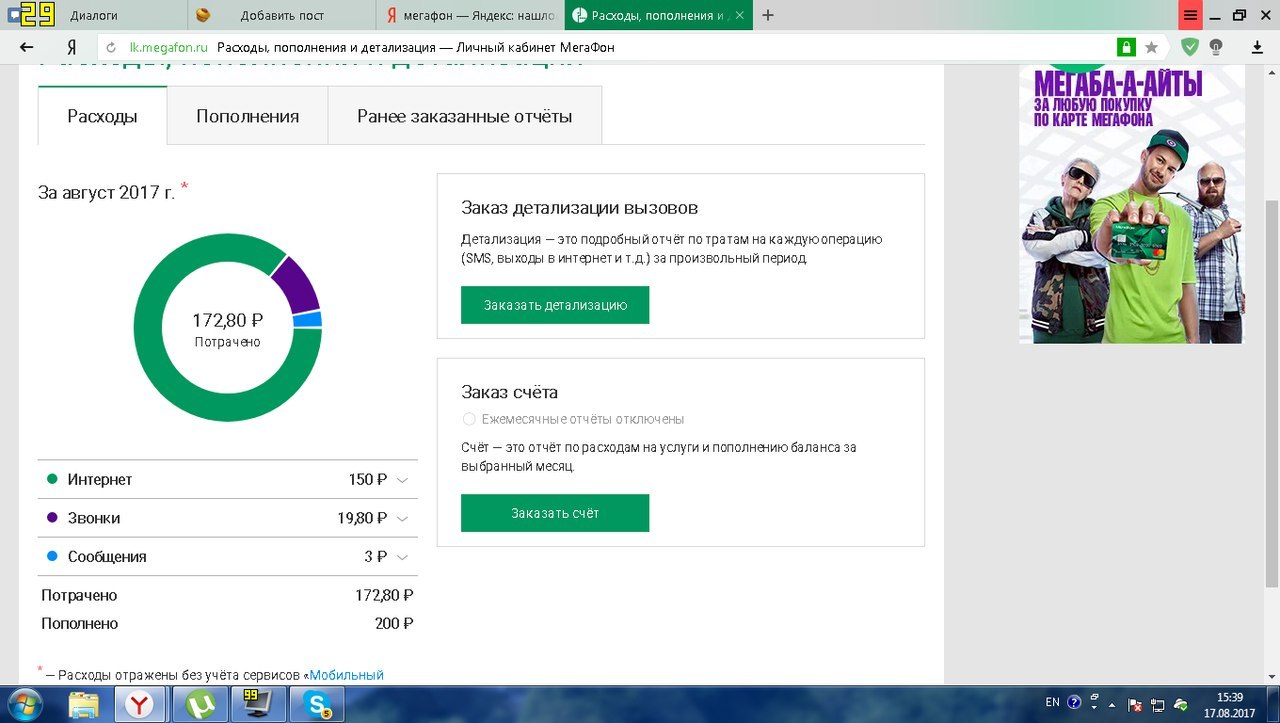
Task: Switch to the мегафон Яндекс search tab
Action: coord(470,15)
